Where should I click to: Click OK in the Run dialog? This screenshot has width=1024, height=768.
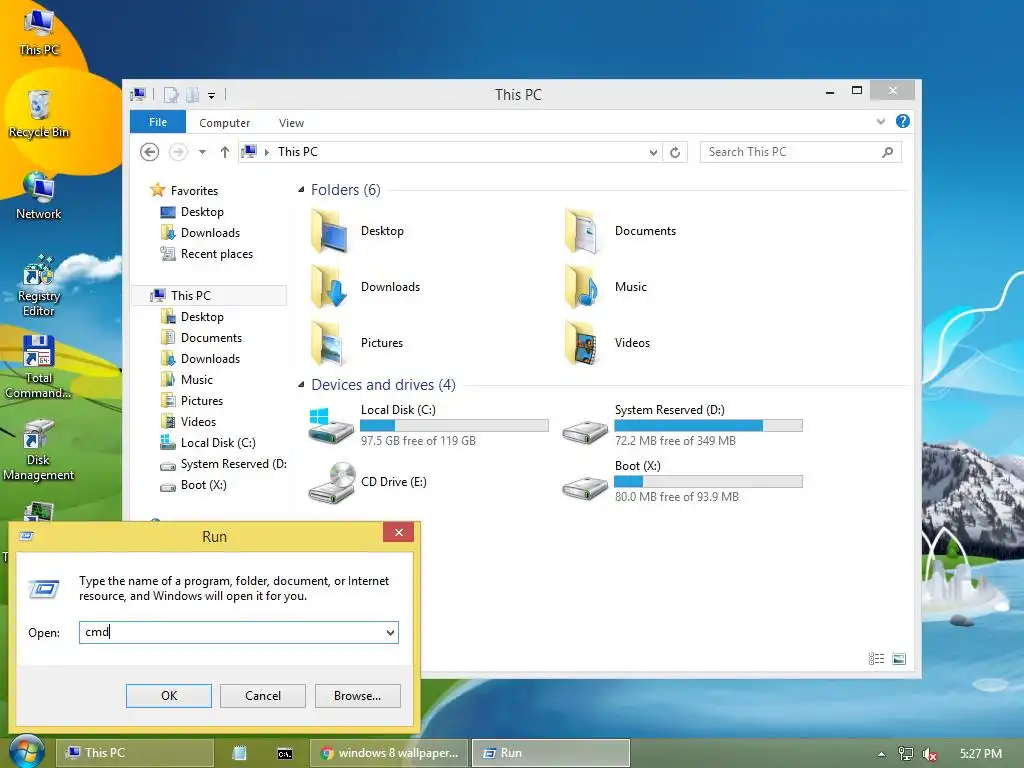tap(168, 696)
